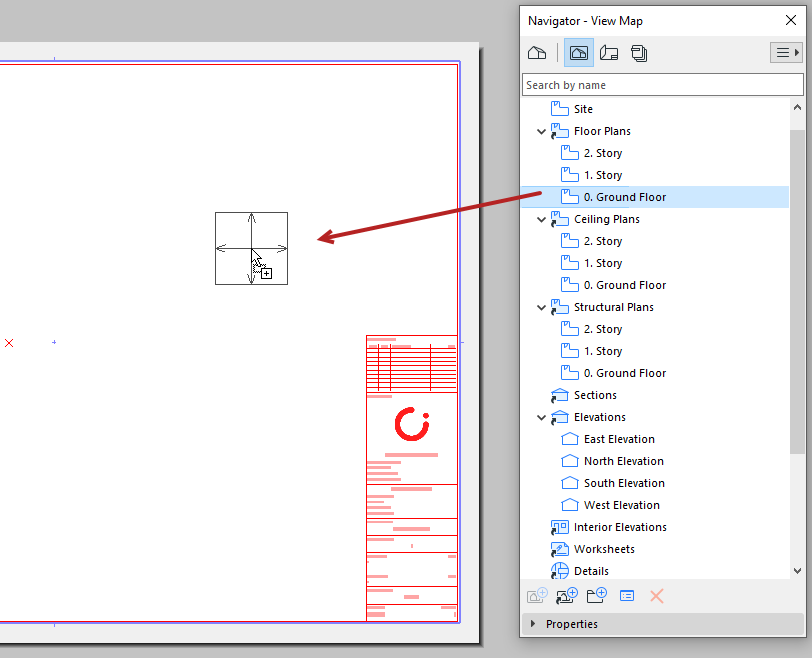Click the Clone a Folder icon
The image size is (812, 658).
(x=567, y=596)
